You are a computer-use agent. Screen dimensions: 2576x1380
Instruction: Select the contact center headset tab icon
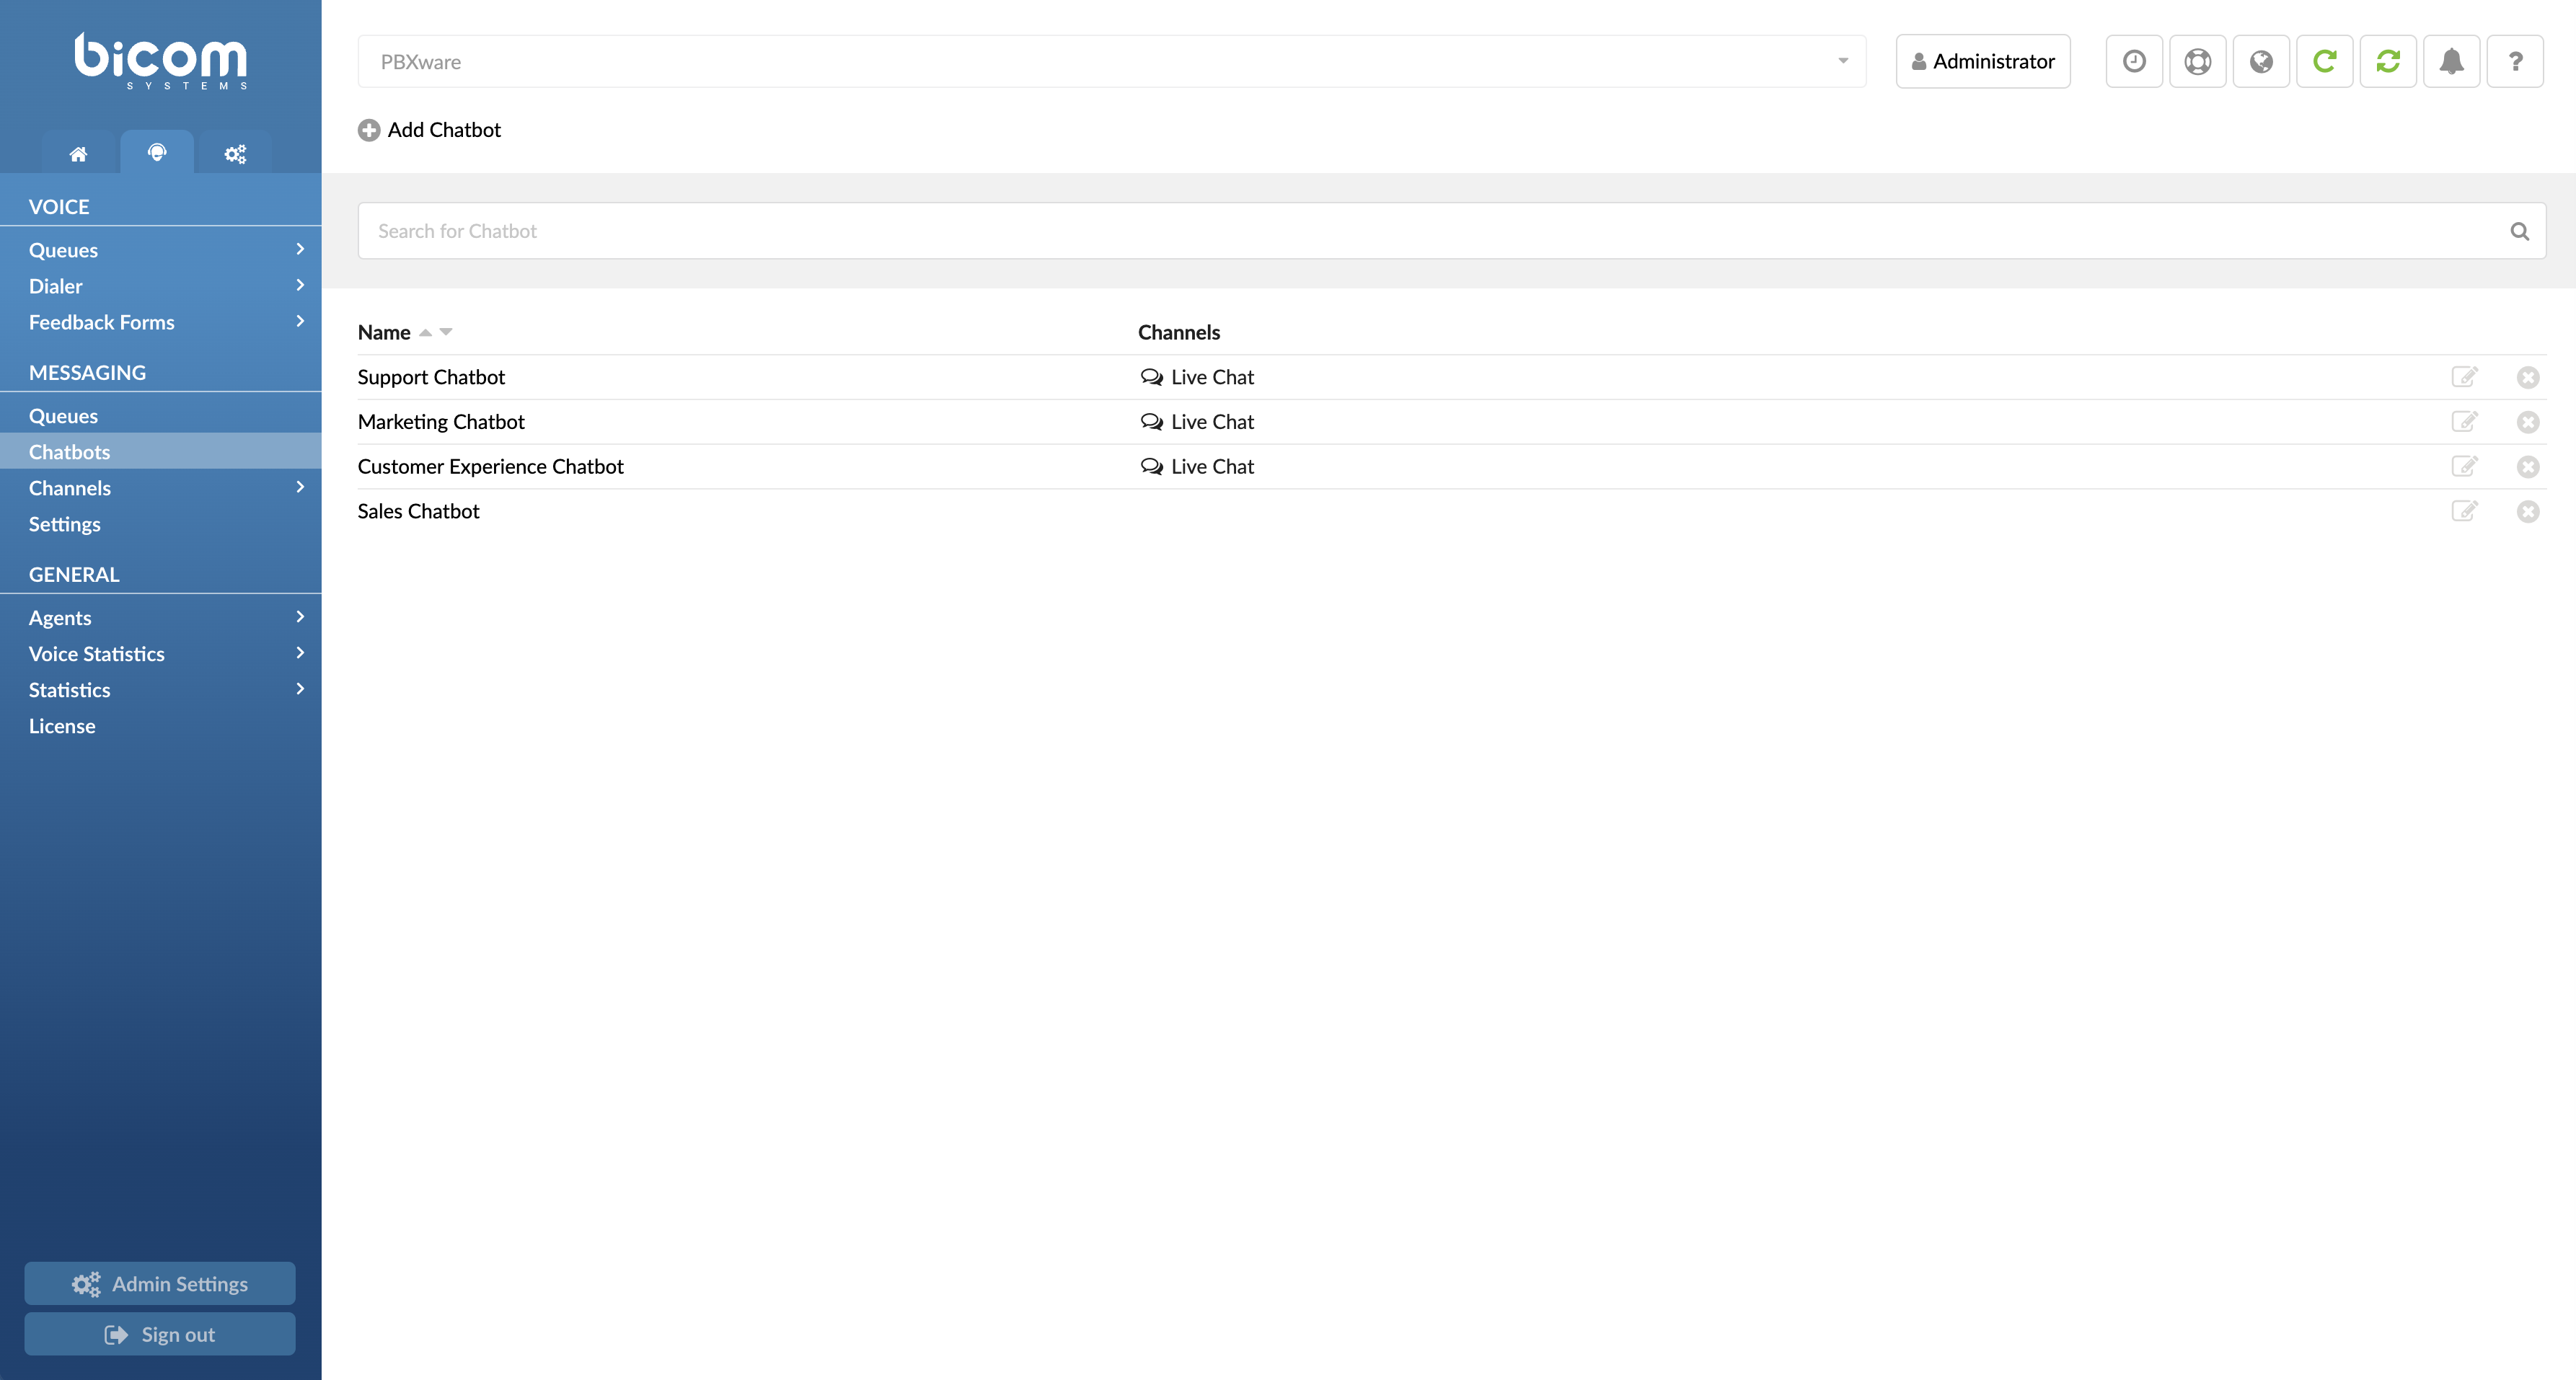click(x=157, y=152)
